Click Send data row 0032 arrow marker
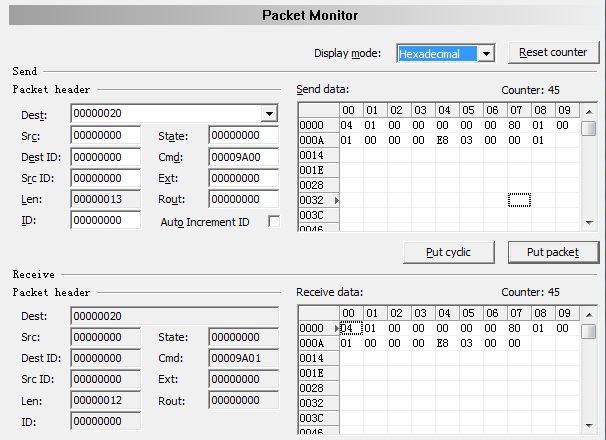 (337, 200)
